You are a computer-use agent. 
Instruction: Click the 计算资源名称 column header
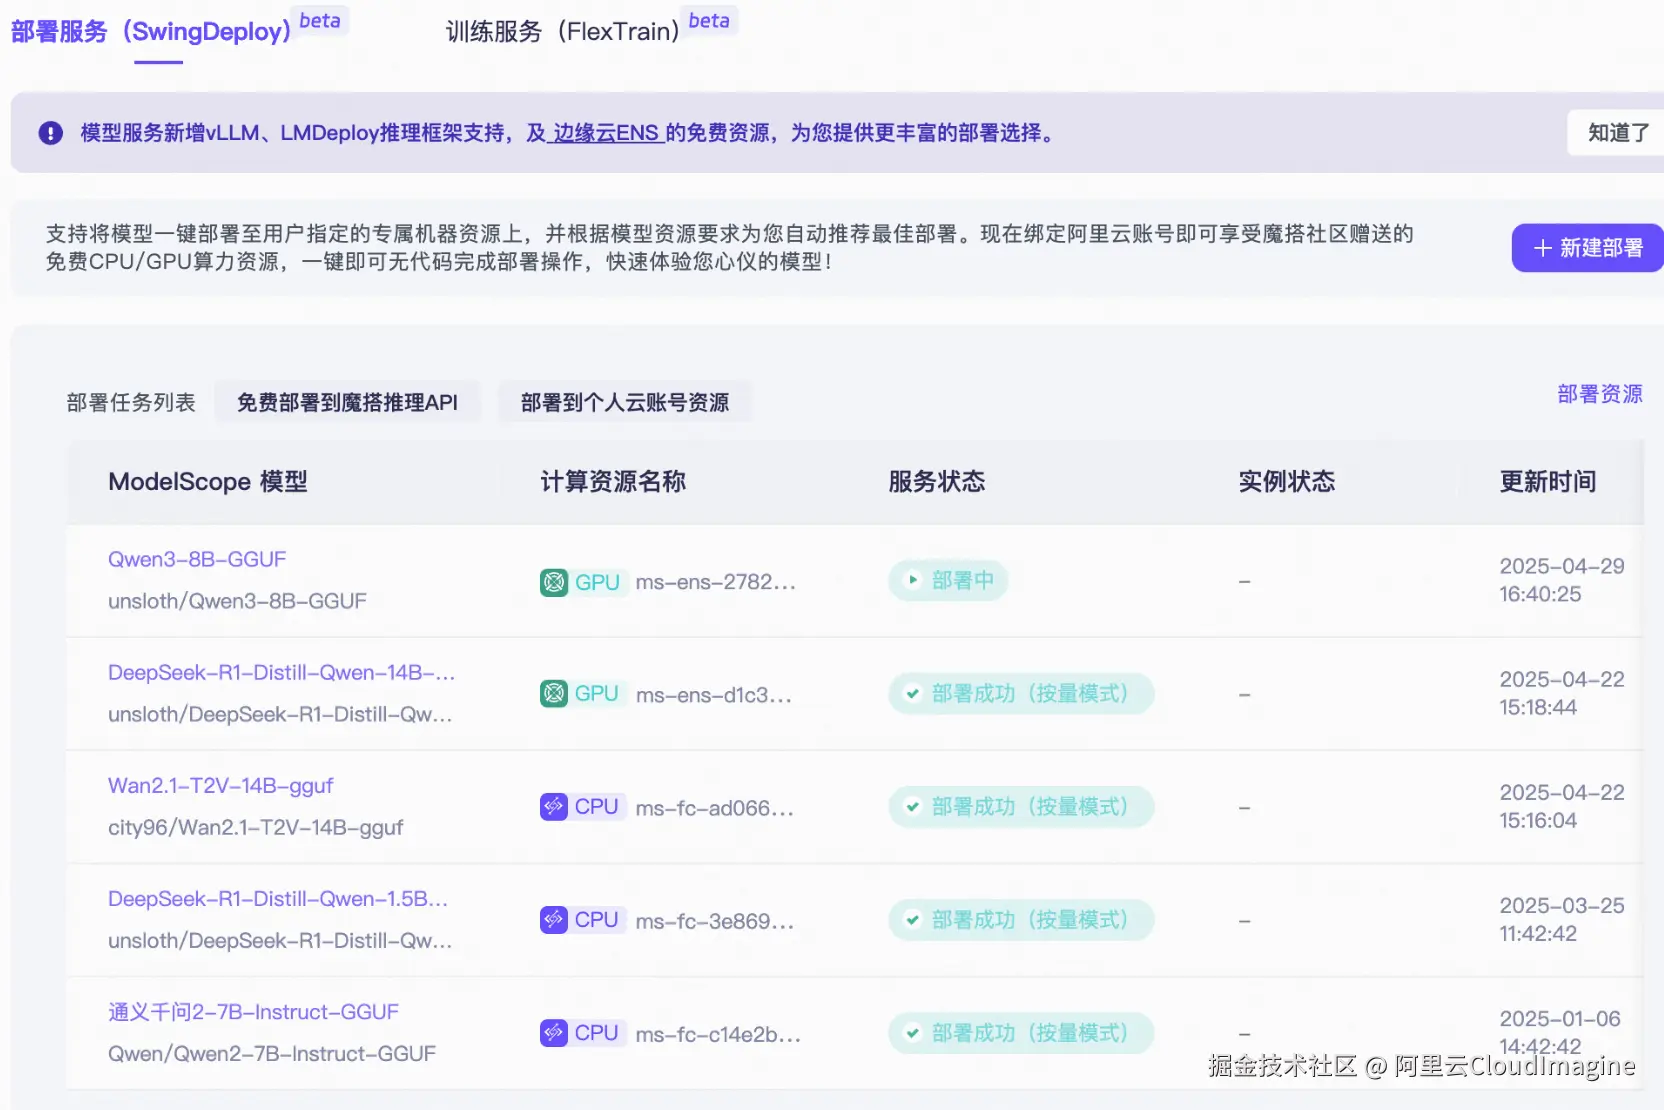[613, 481]
